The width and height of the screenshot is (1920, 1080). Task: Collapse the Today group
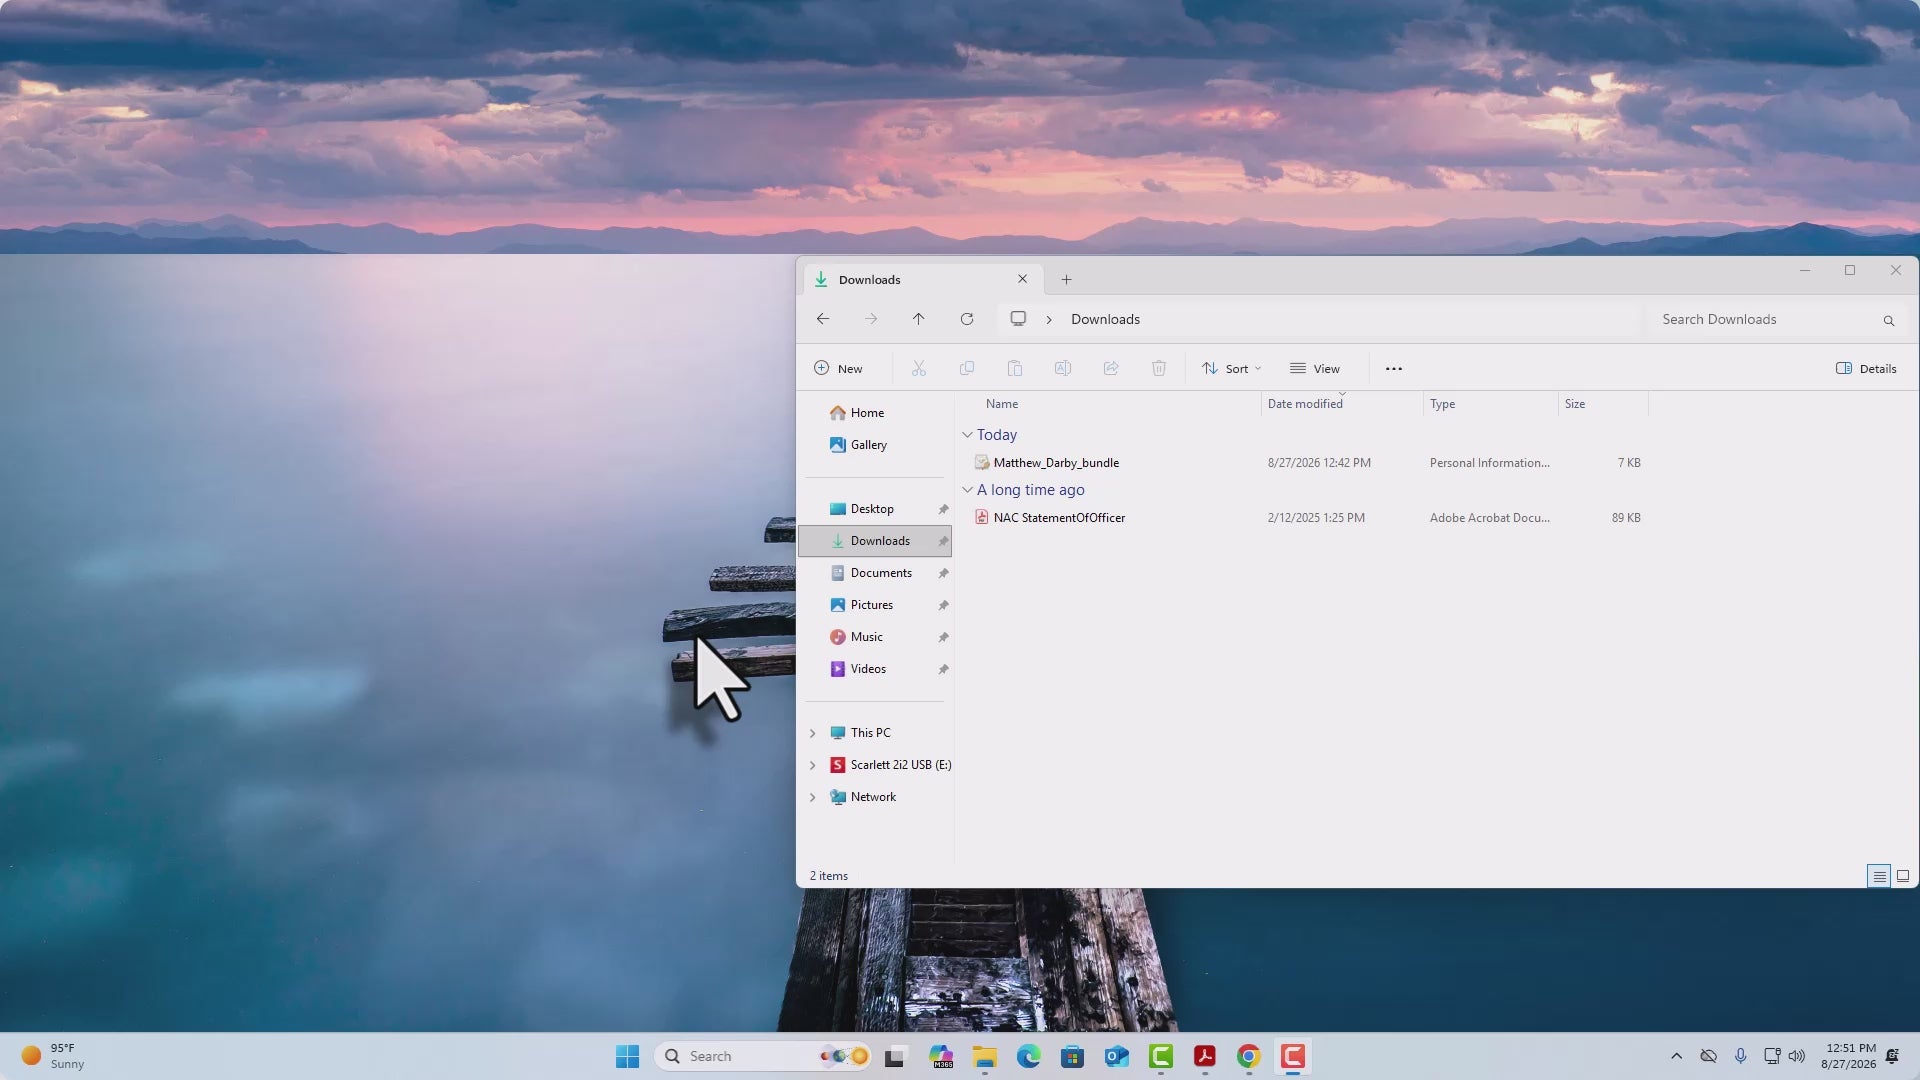click(967, 435)
